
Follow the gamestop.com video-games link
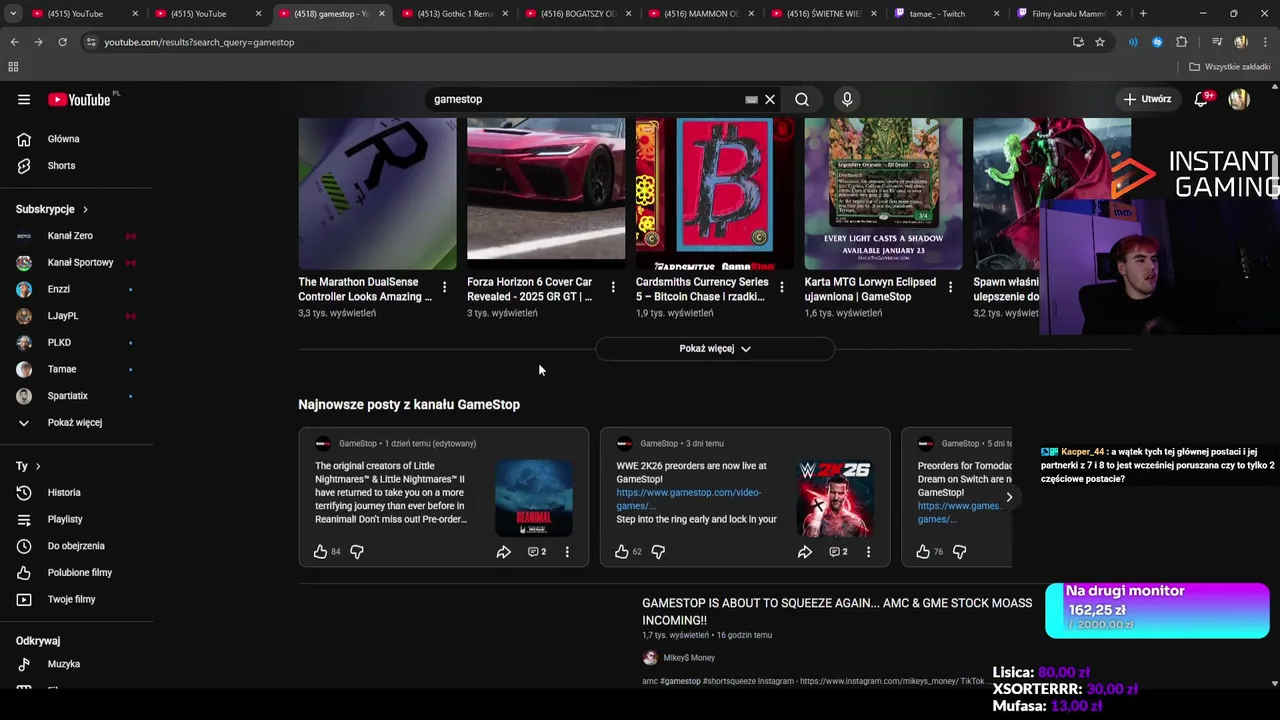coord(688,499)
